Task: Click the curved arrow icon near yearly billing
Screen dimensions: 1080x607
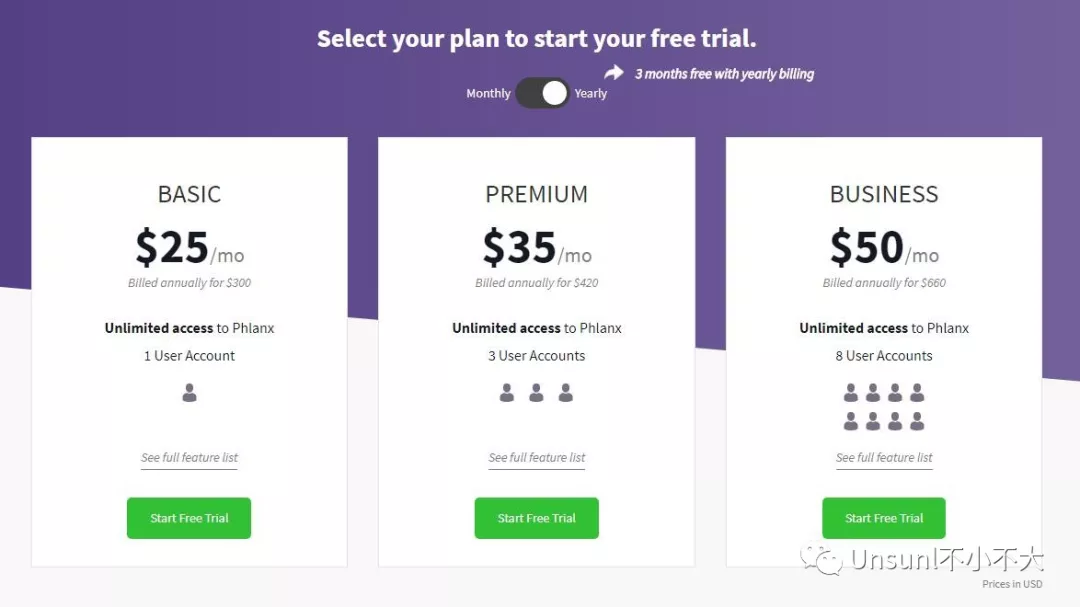Action: pos(613,72)
